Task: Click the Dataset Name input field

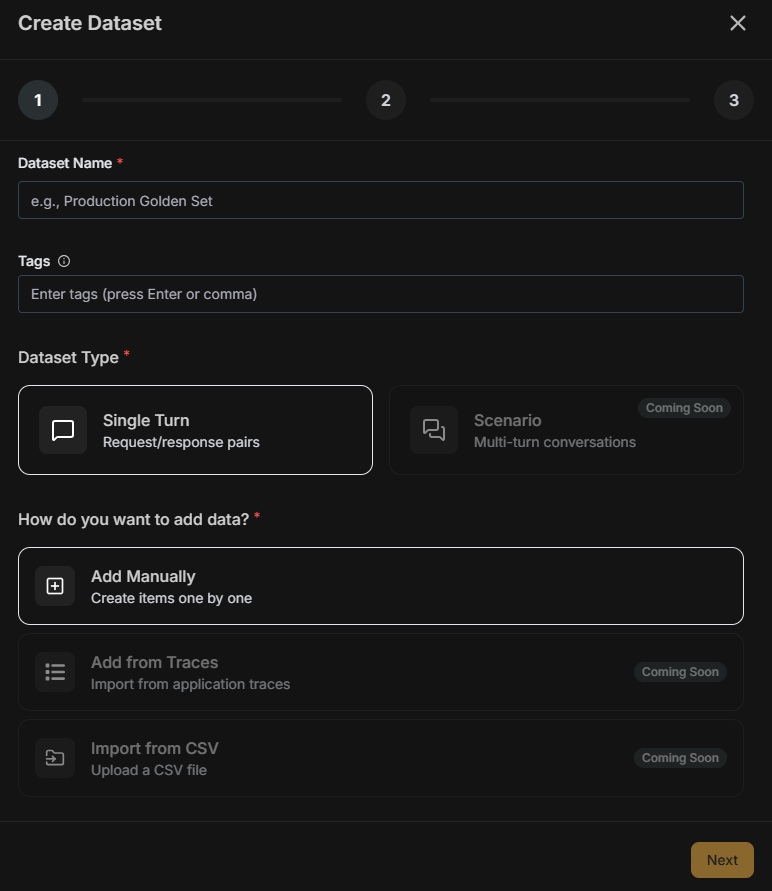Action: point(380,200)
